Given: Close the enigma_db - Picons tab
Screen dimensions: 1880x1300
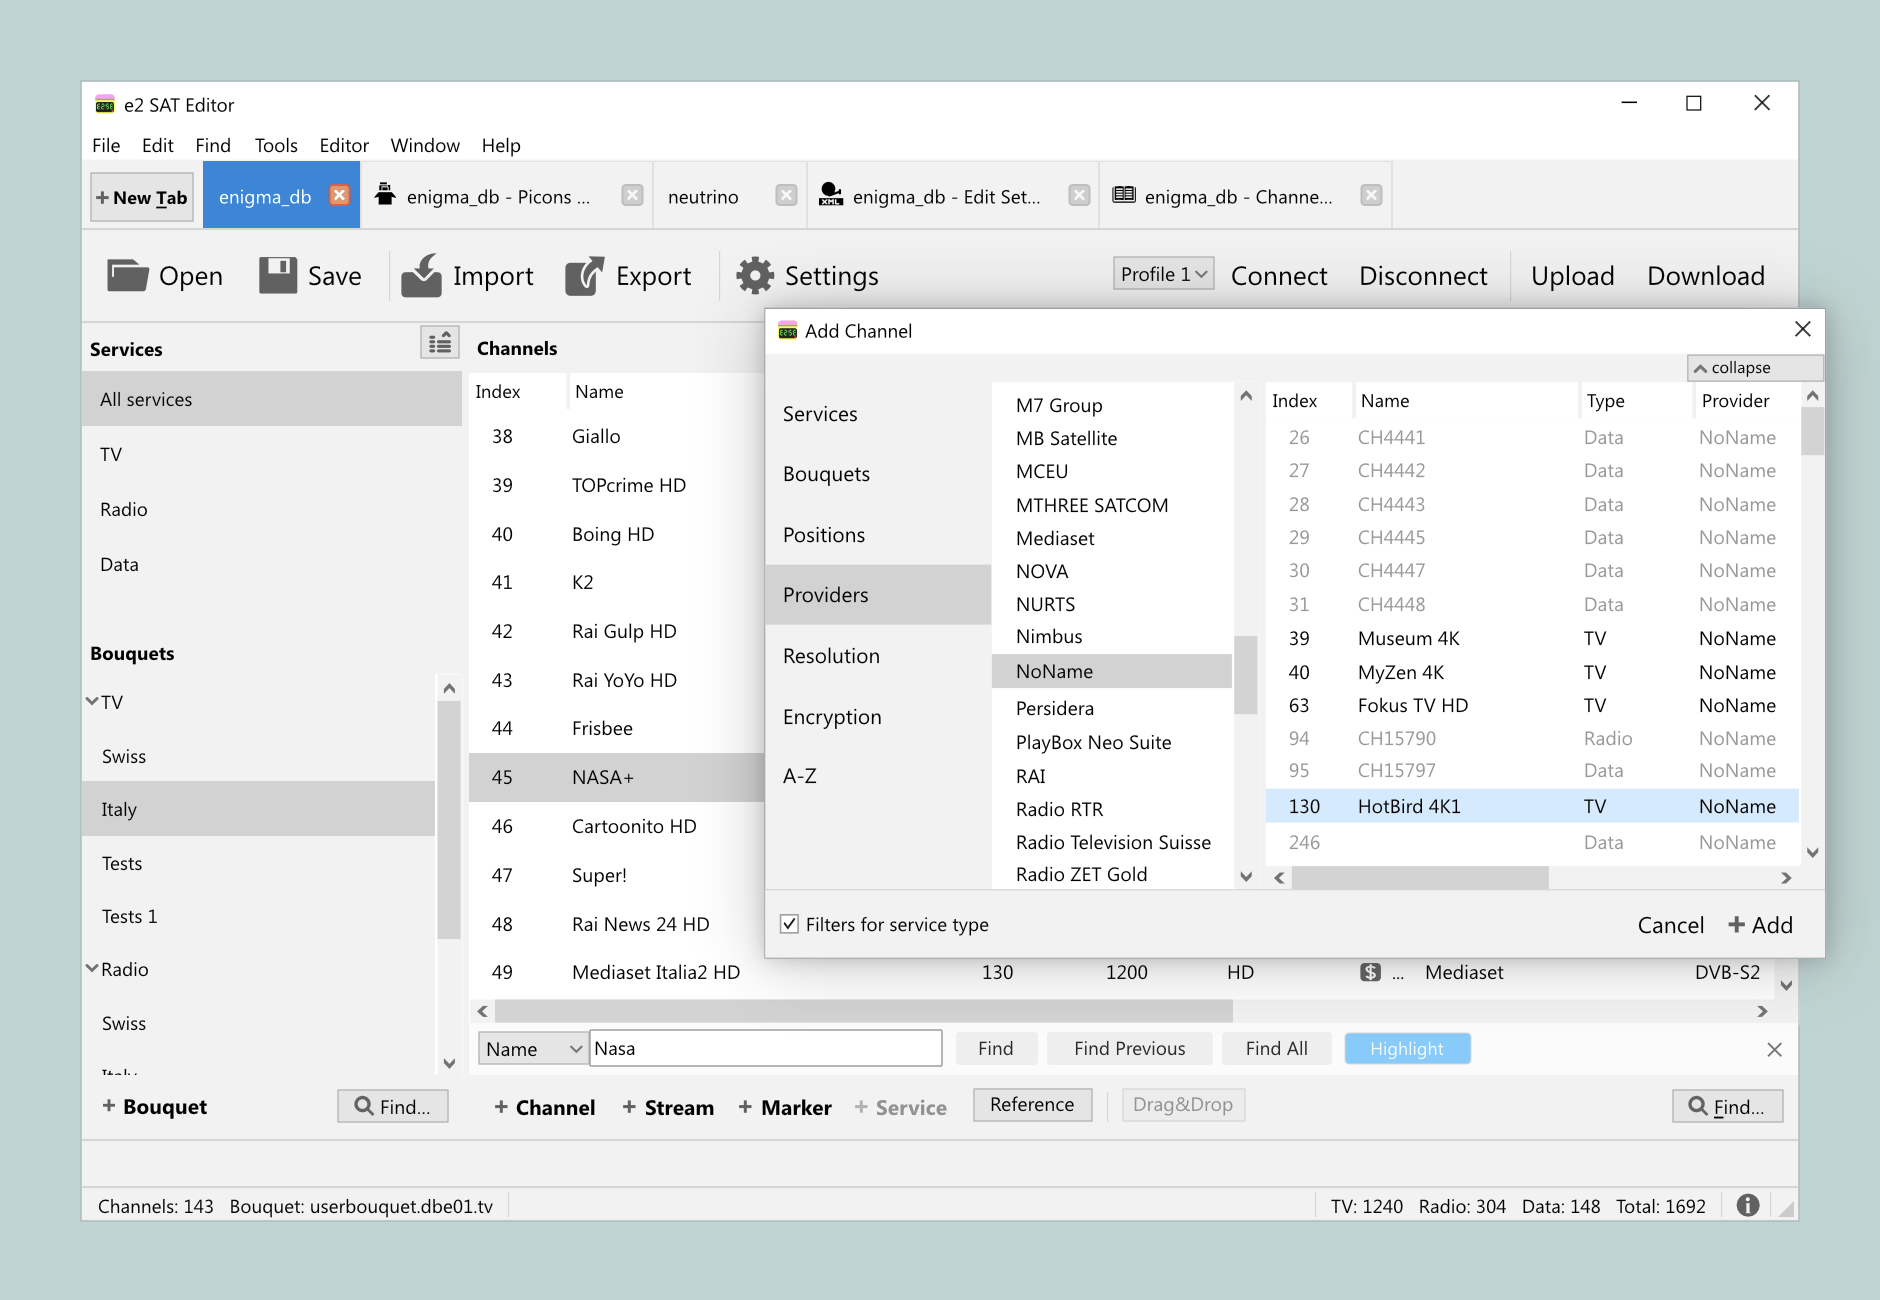Looking at the screenshot, I should click(x=632, y=195).
